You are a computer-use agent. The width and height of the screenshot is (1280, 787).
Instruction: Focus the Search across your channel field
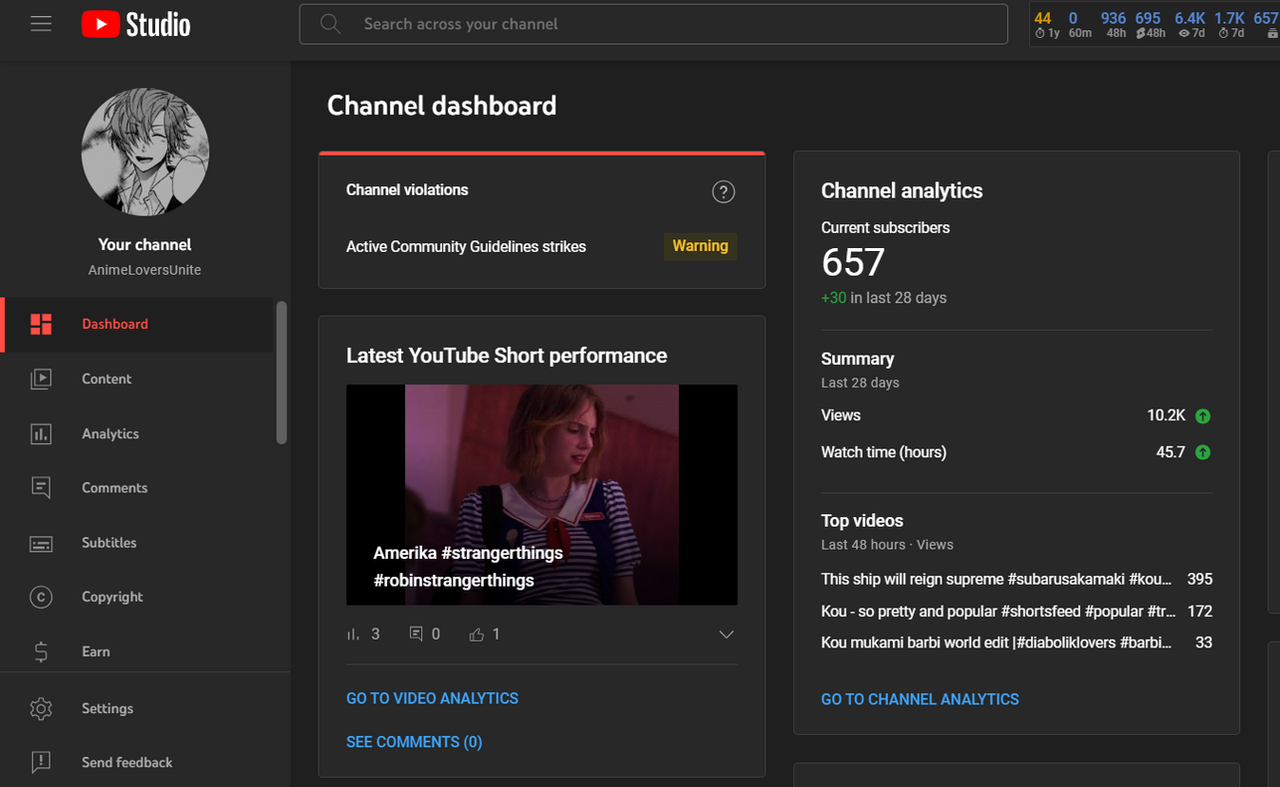point(653,24)
